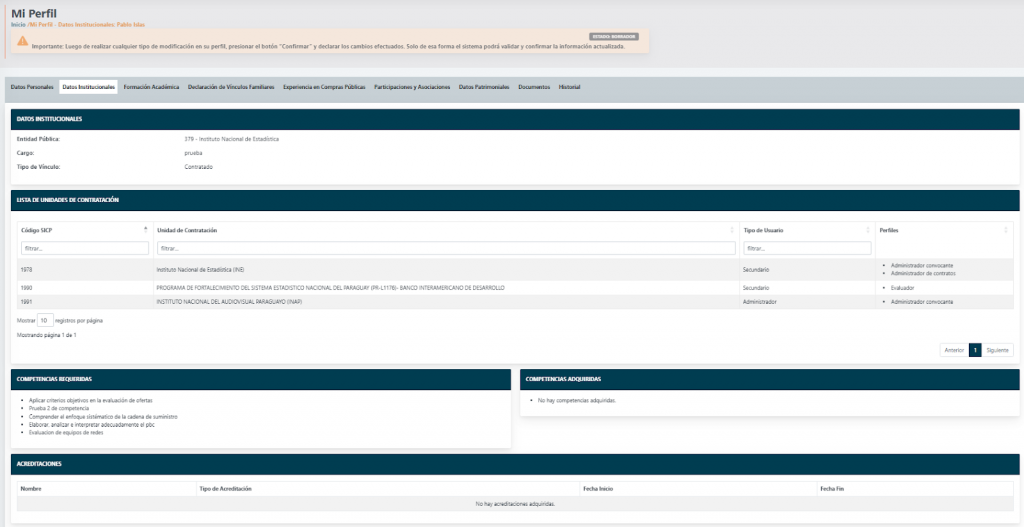Click the Cargo value 'prueba'

tap(193, 153)
